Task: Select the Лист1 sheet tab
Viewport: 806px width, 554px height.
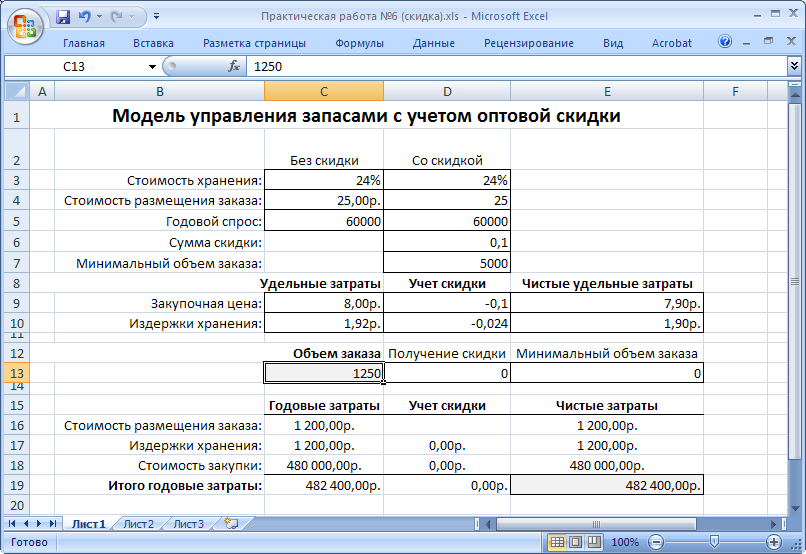Action: (88, 524)
